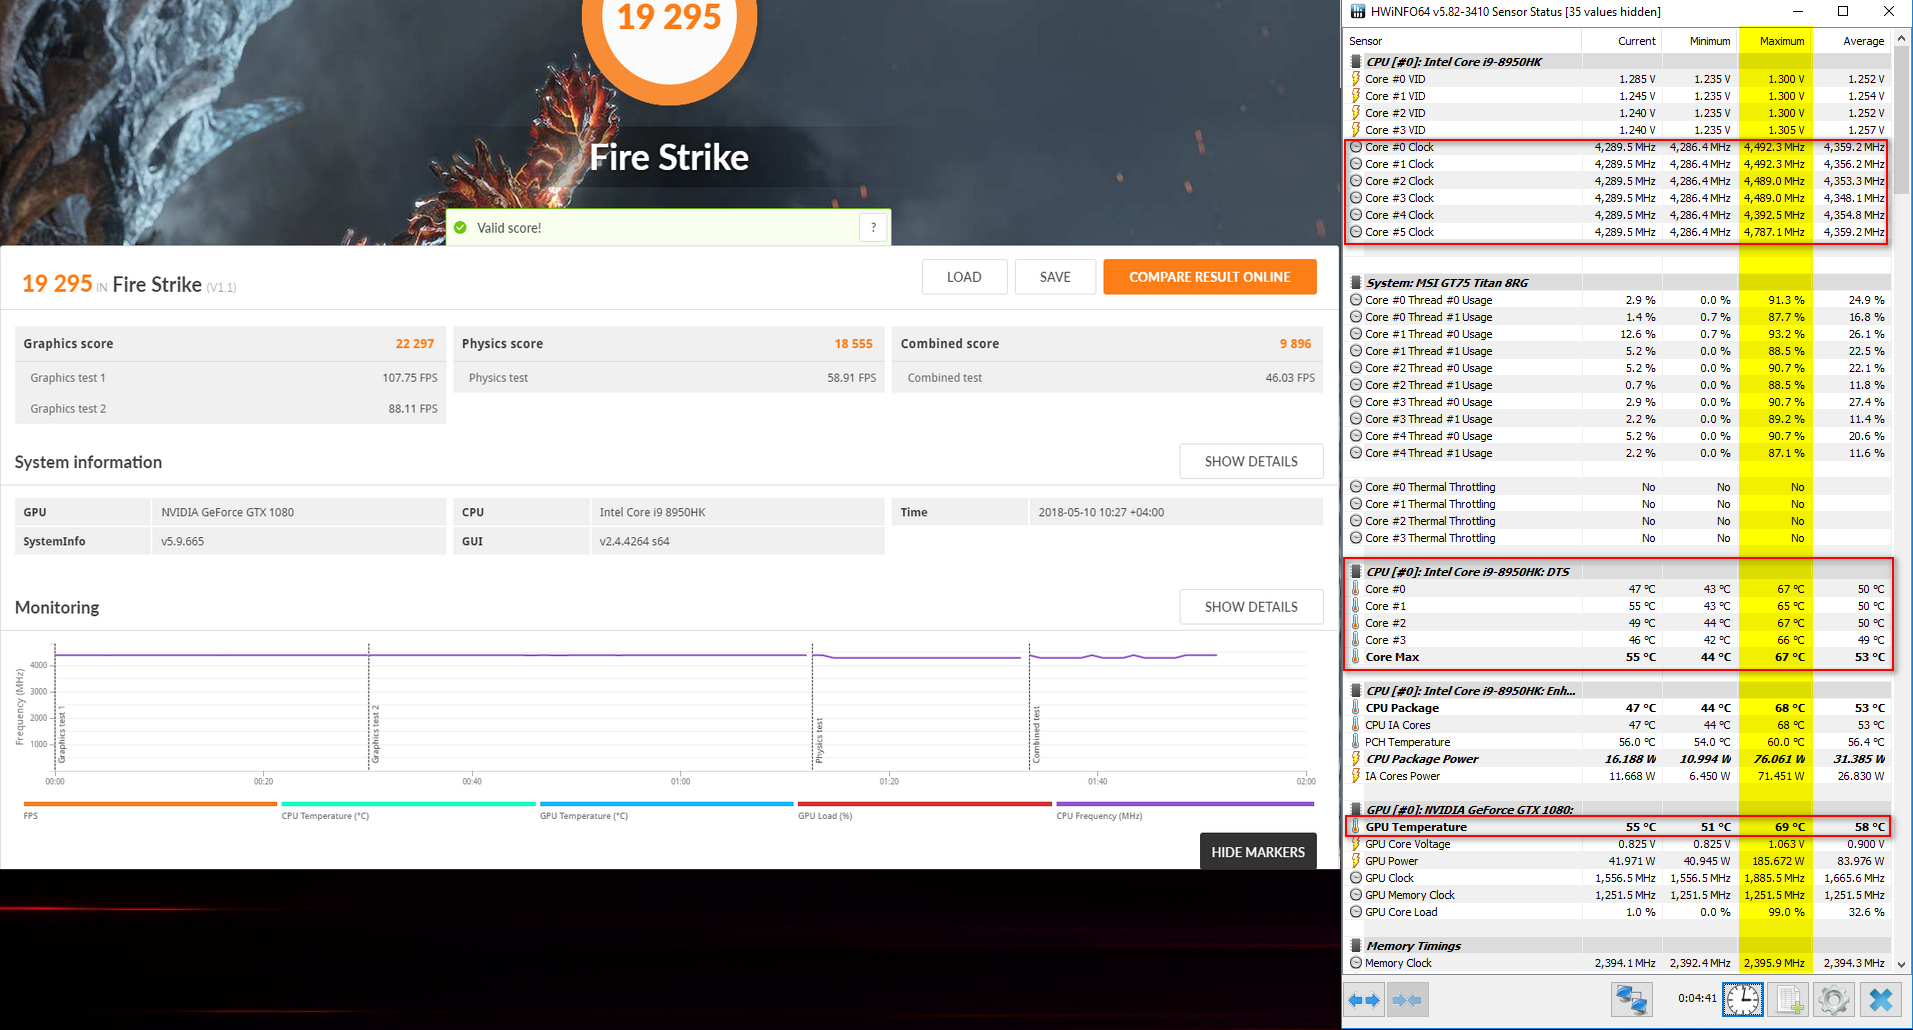Open HWiNFO sensor settings gear

point(1833,999)
